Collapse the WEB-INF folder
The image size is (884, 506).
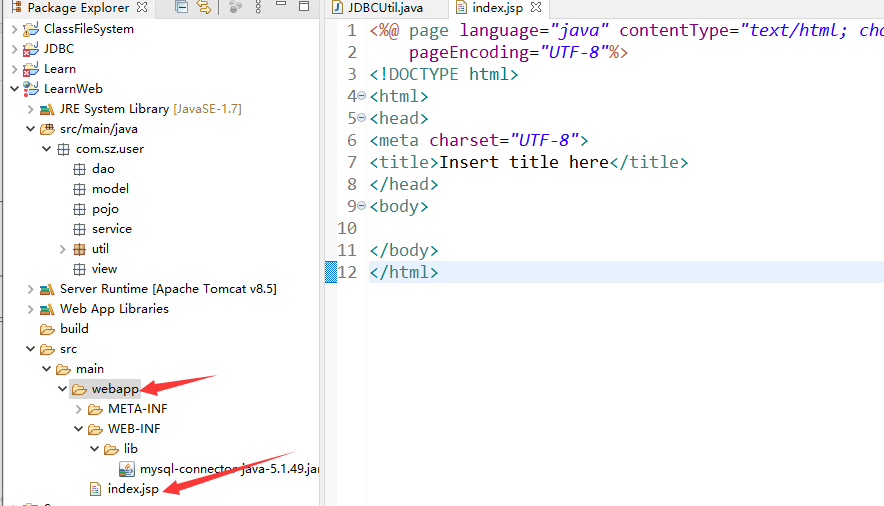(x=78, y=429)
